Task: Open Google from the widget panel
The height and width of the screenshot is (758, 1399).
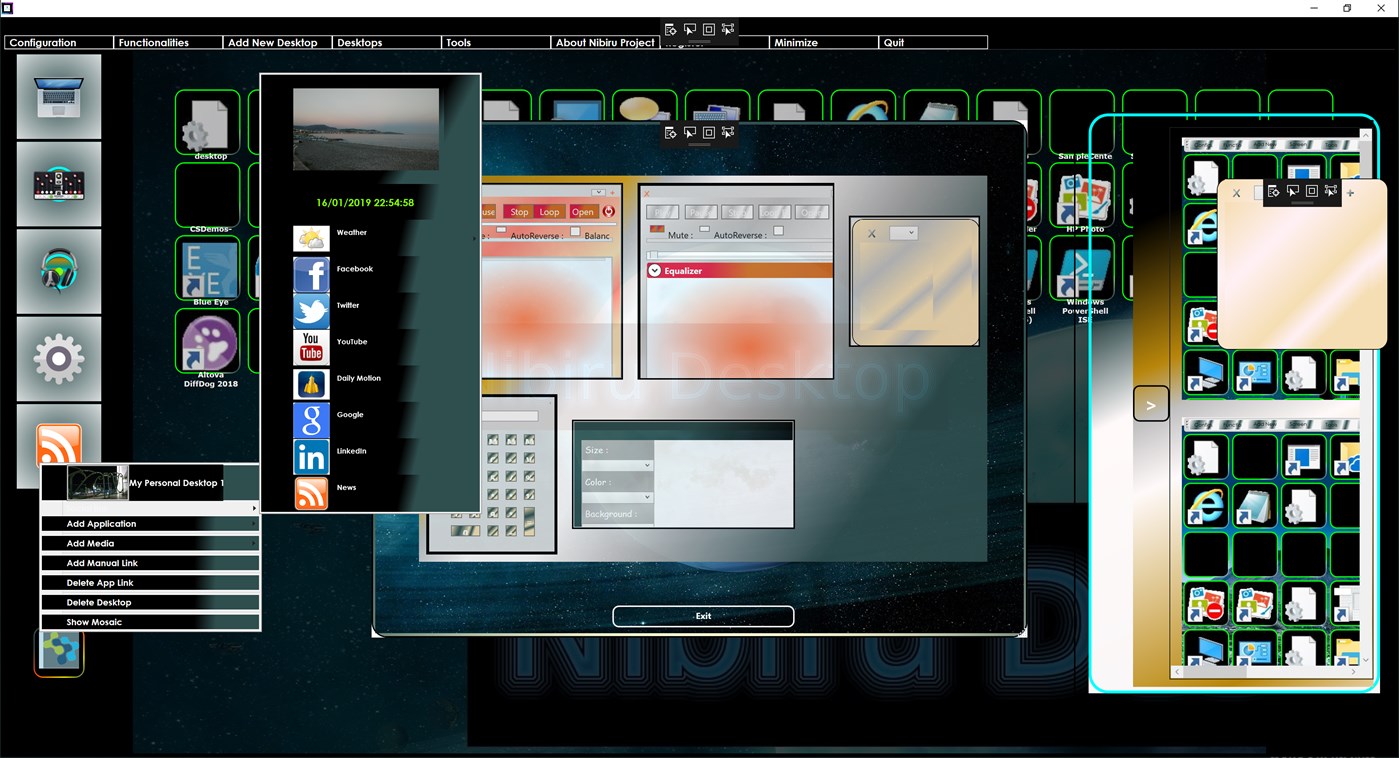Action: point(311,419)
